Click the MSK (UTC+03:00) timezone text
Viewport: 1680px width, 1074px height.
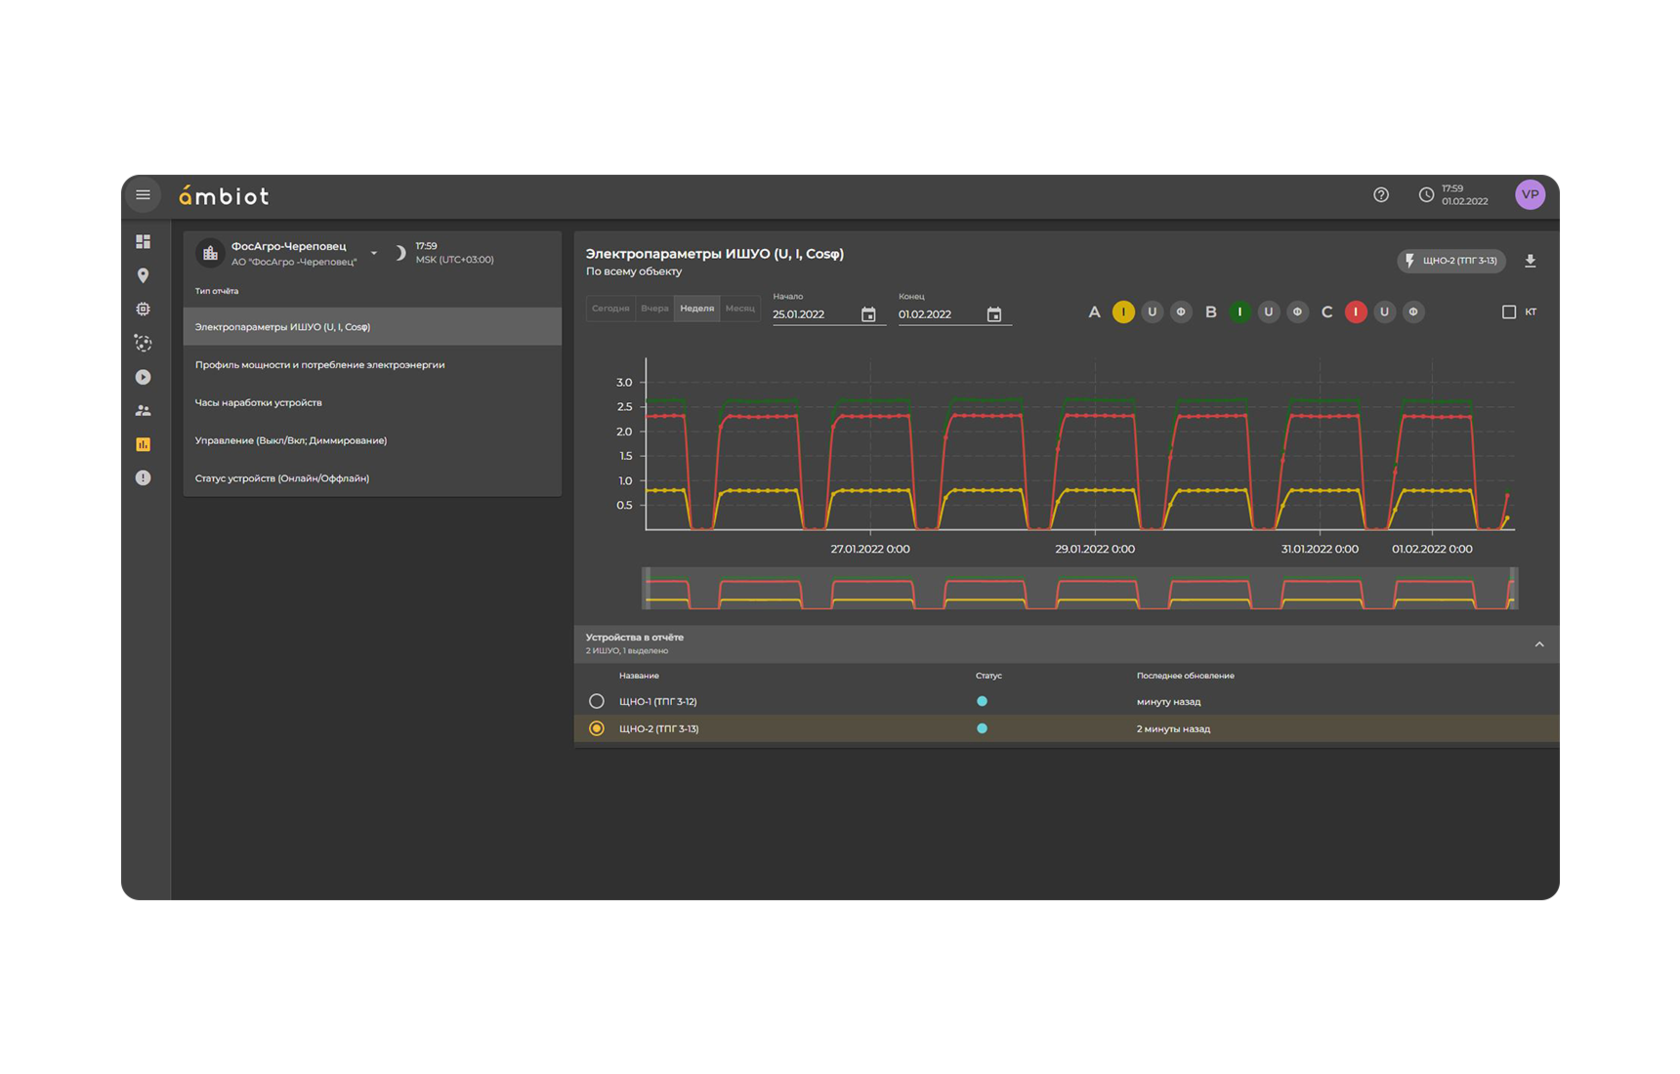tap(455, 260)
